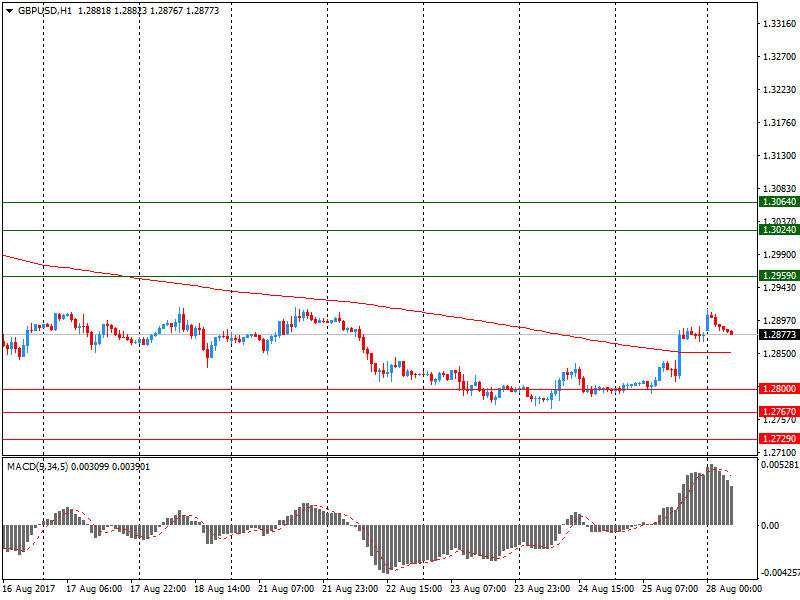Screen dimensions: 800x600
Task: Click the 23 Aug 23:00 time label
Action: pyautogui.click(x=542, y=589)
